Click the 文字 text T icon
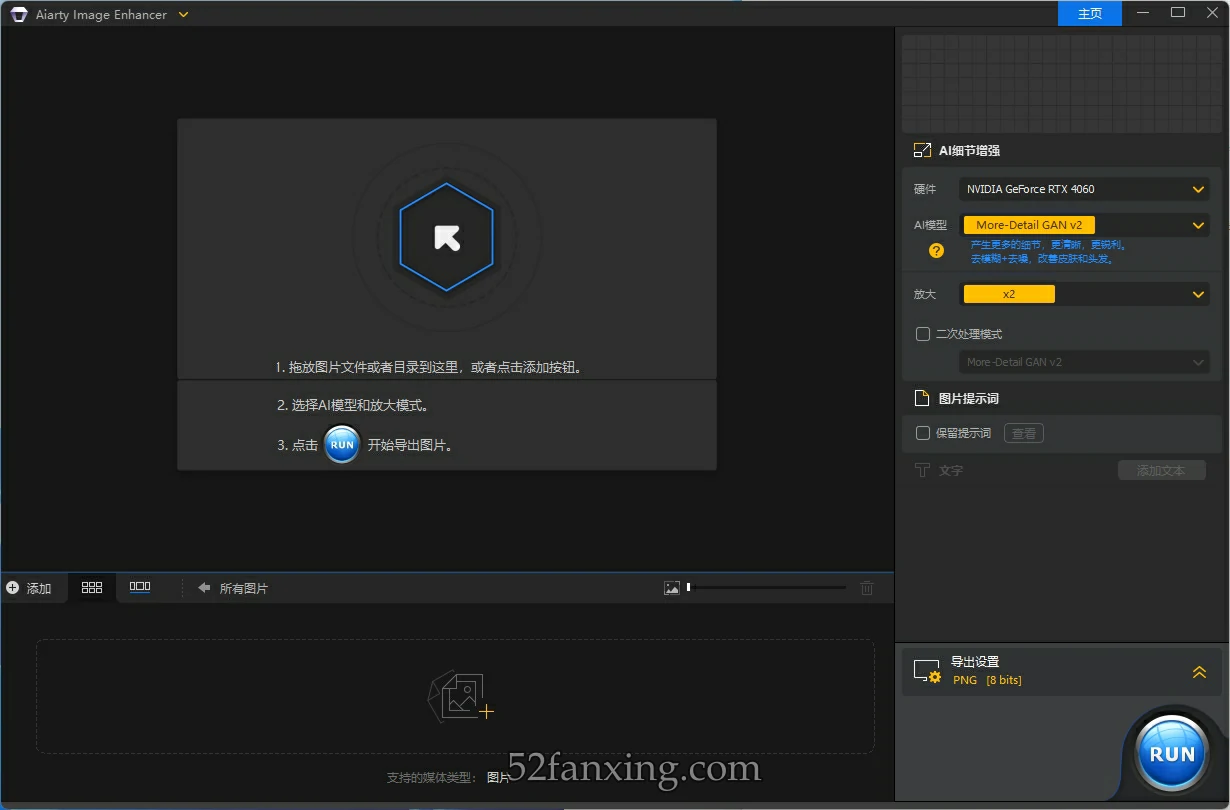1230x810 pixels. click(x=922, y=470)
